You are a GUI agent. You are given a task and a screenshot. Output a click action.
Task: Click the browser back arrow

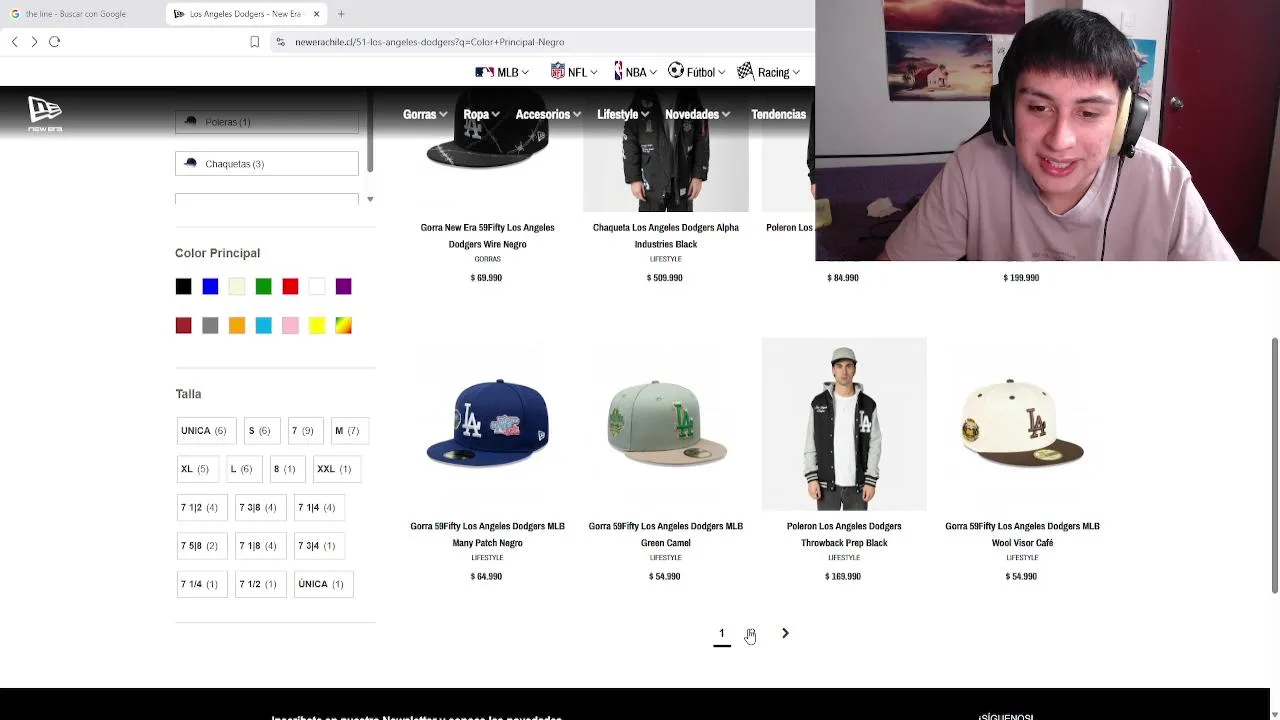14,42
